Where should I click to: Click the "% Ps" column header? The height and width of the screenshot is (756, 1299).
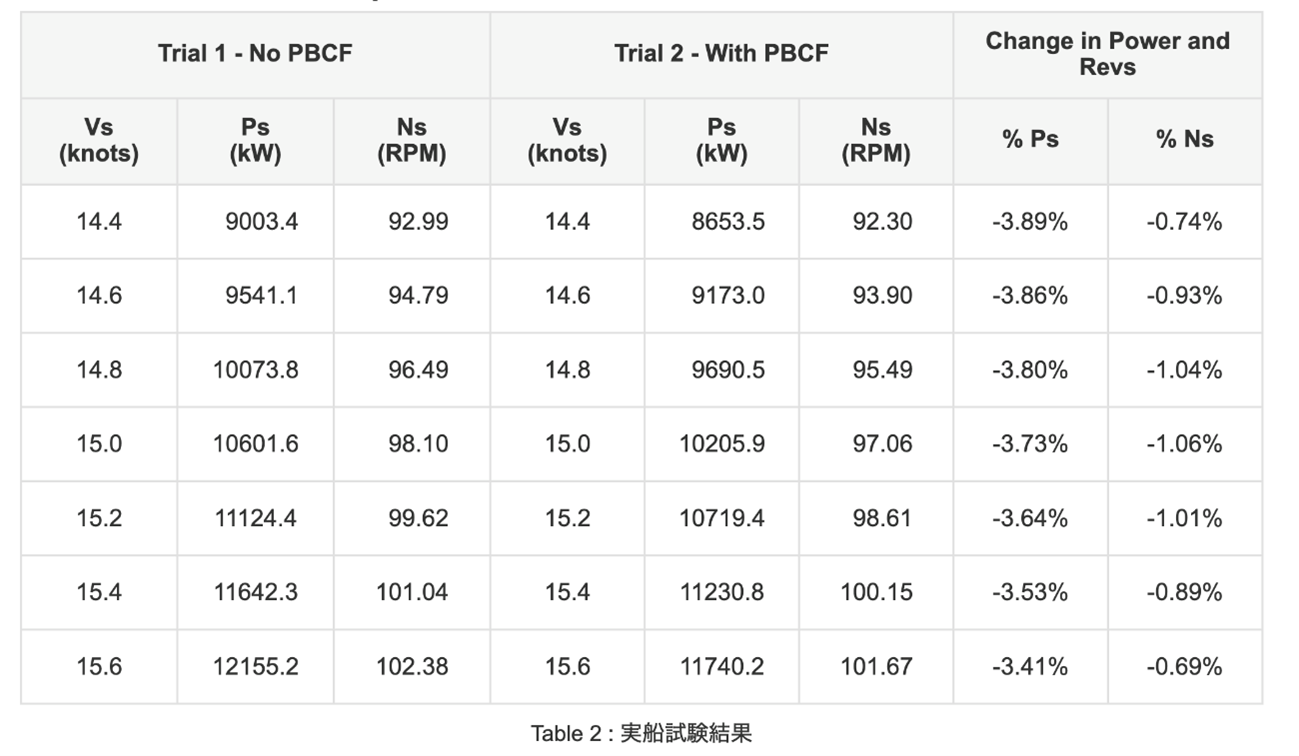coord(1030,140)
